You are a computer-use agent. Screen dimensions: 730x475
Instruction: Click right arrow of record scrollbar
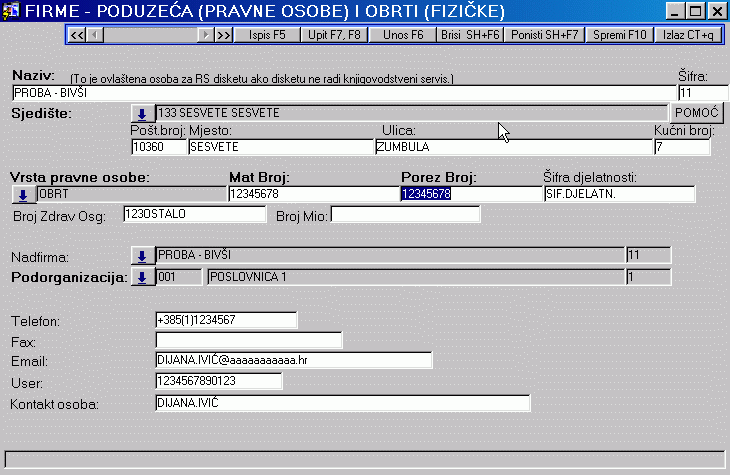pyautogui.click(x=206, y=35)
